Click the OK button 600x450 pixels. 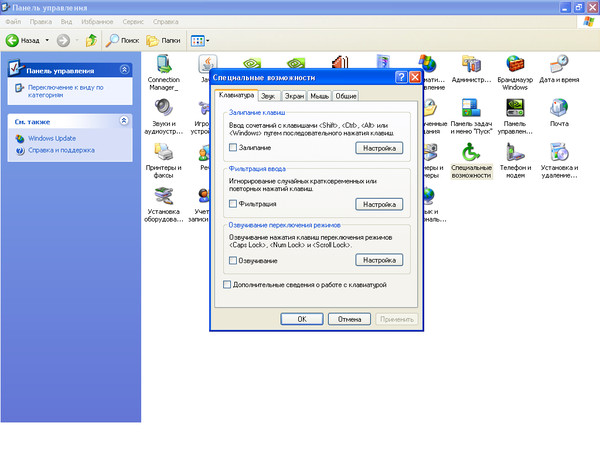point(302,319)
